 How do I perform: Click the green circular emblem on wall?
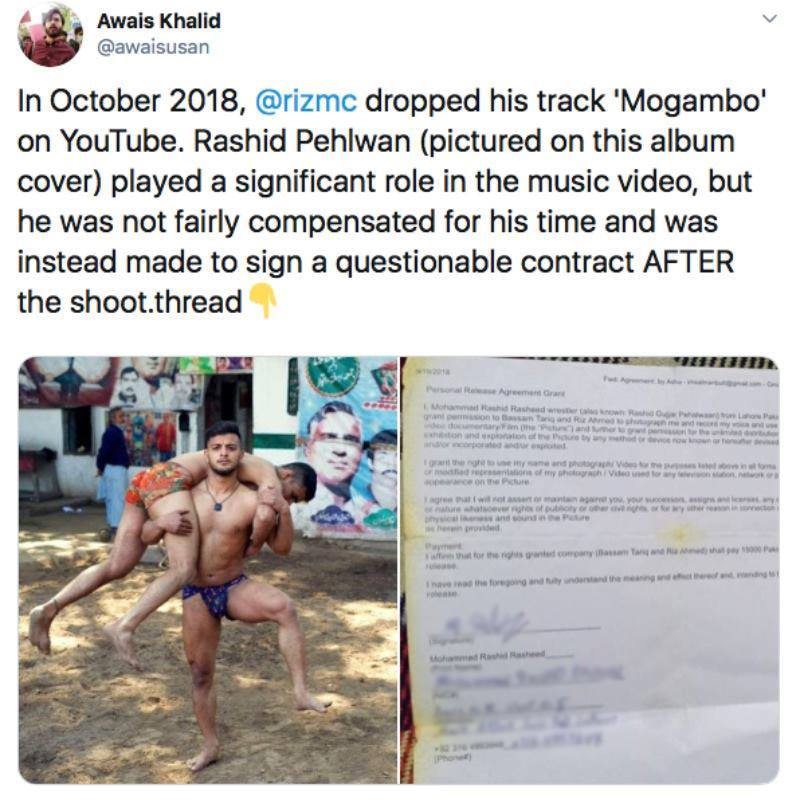[333, 374]
